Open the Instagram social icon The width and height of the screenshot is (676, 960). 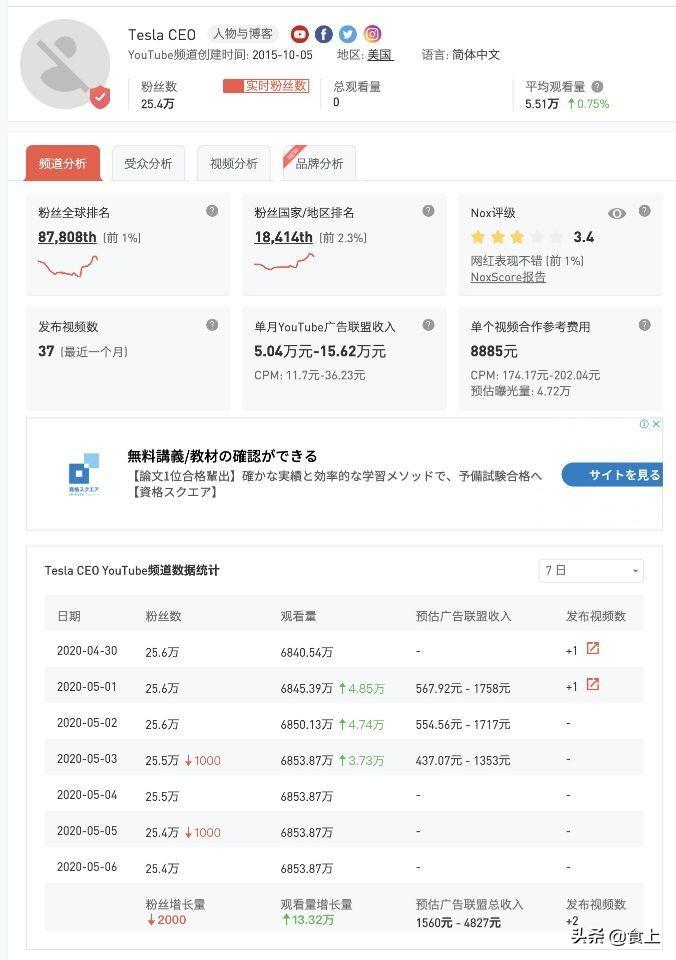(x=372, y=34)
